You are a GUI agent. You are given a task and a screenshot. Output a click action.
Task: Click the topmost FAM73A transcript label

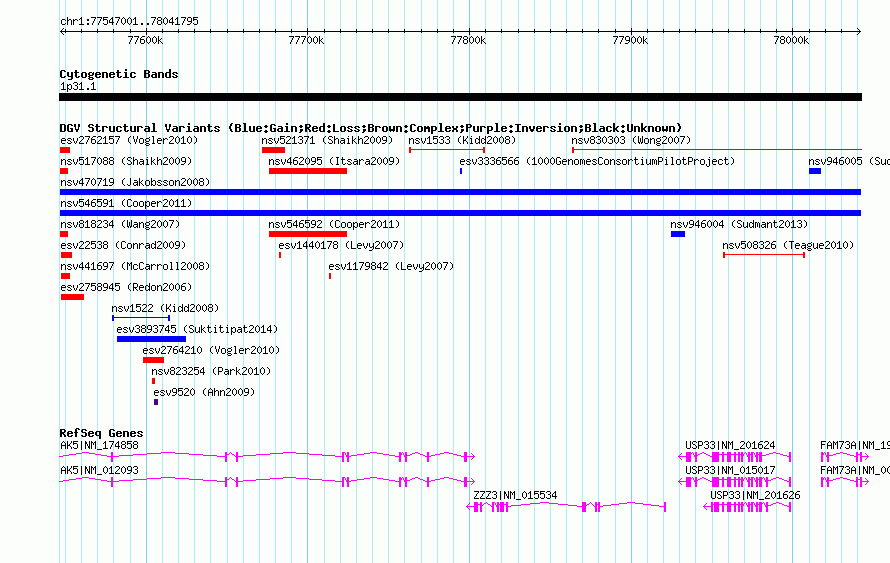tap(855, 446)
